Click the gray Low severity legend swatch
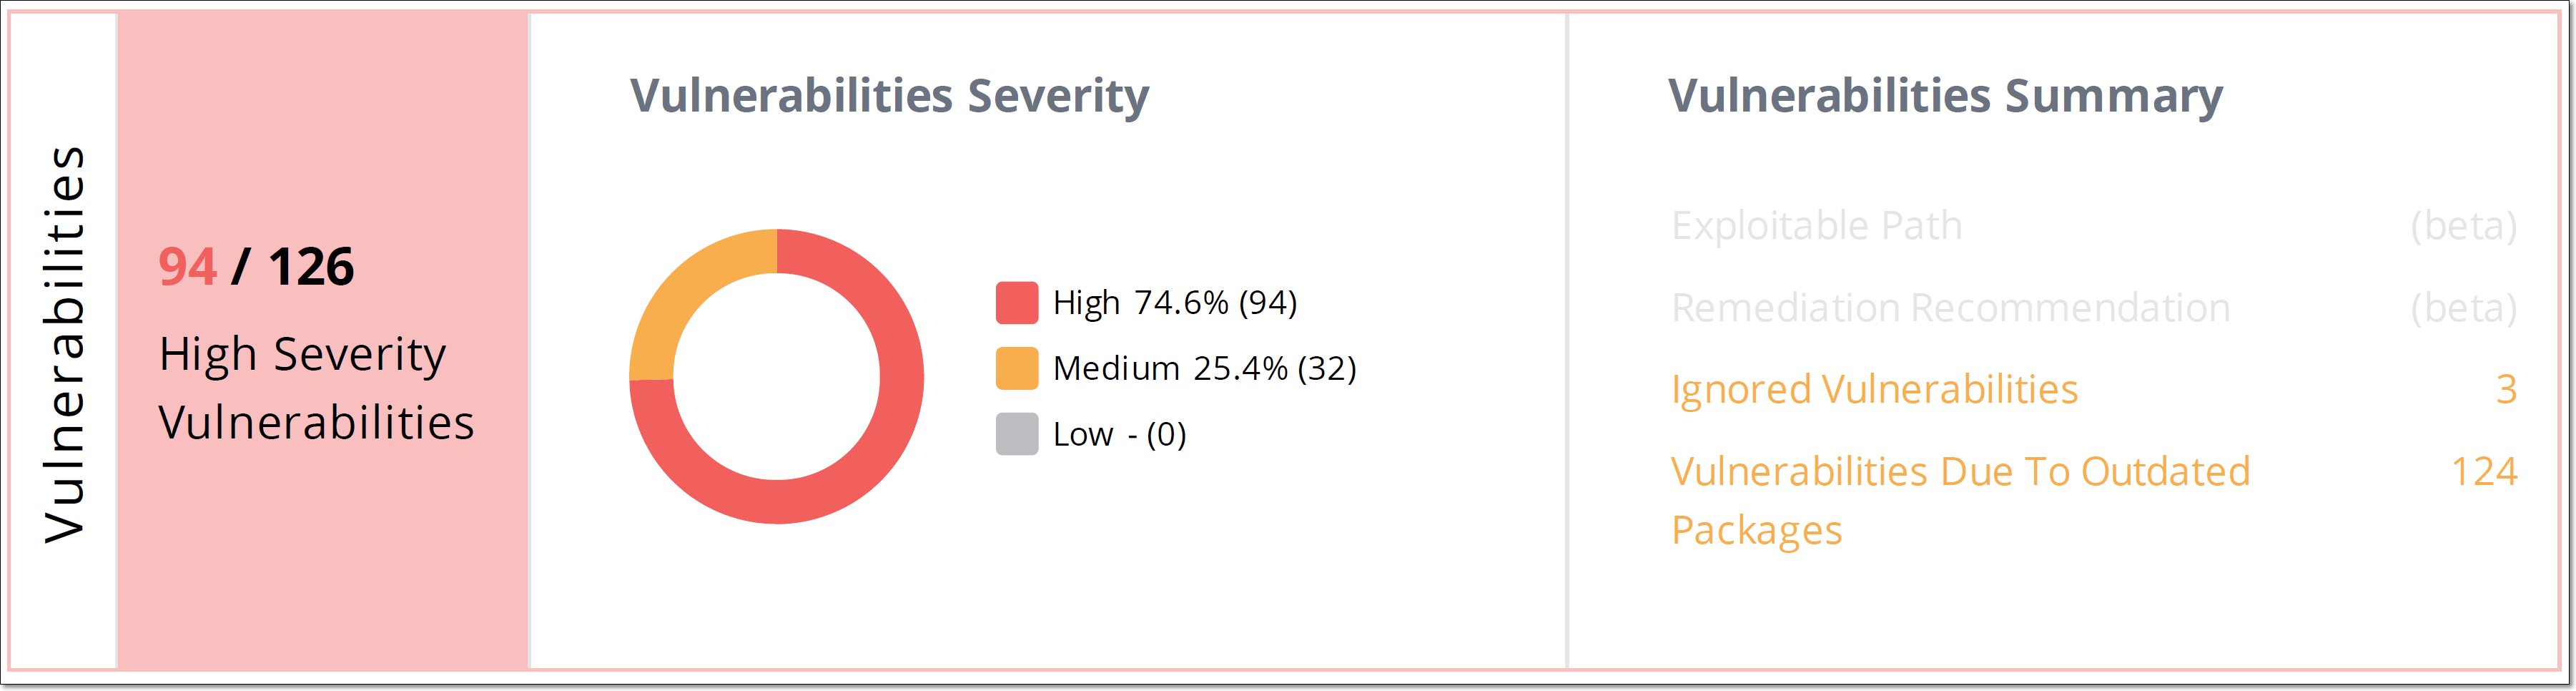This screenshot has height=691, width=2576. coord(1016,434)
